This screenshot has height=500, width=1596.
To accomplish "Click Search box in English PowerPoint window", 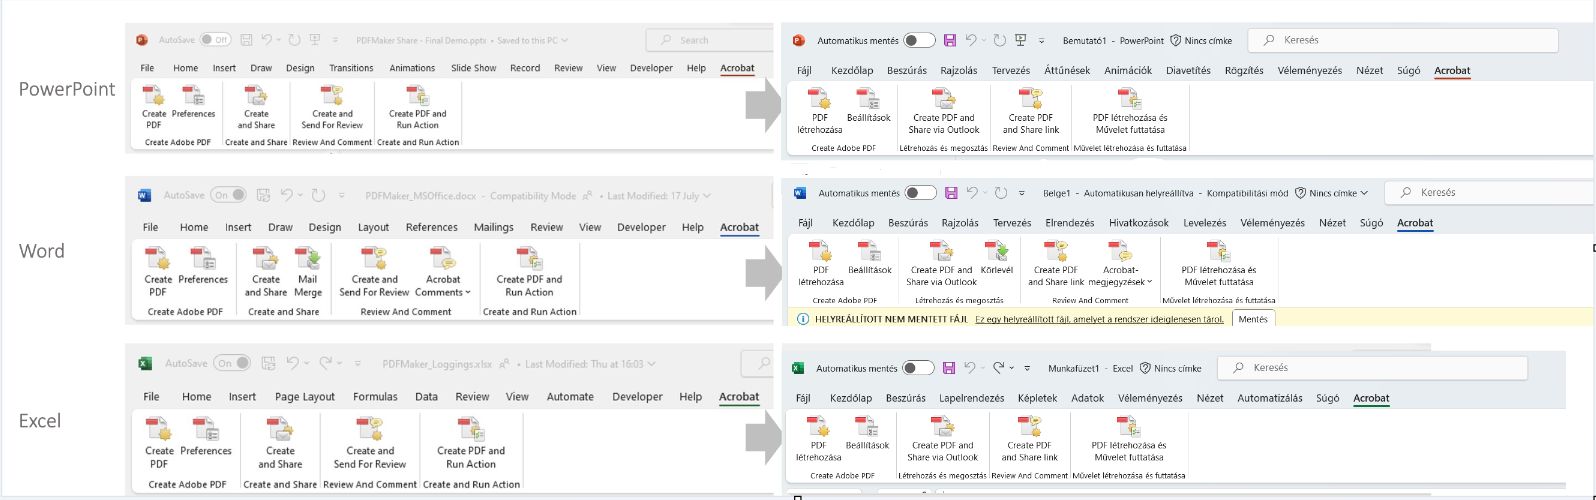I will [708, 40].
